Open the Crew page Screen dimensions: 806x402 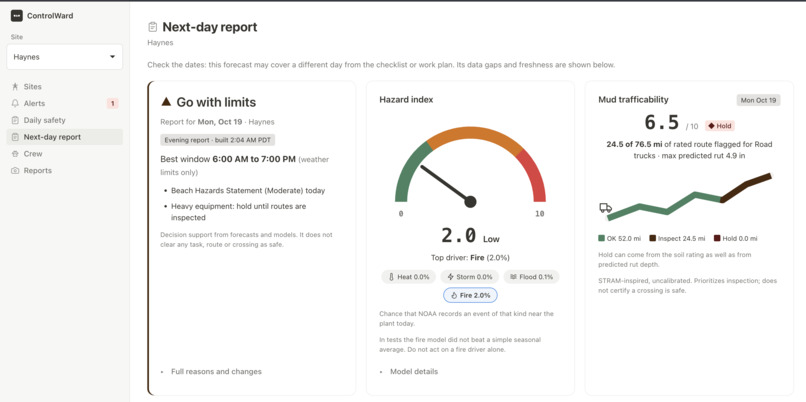(65, 154)
